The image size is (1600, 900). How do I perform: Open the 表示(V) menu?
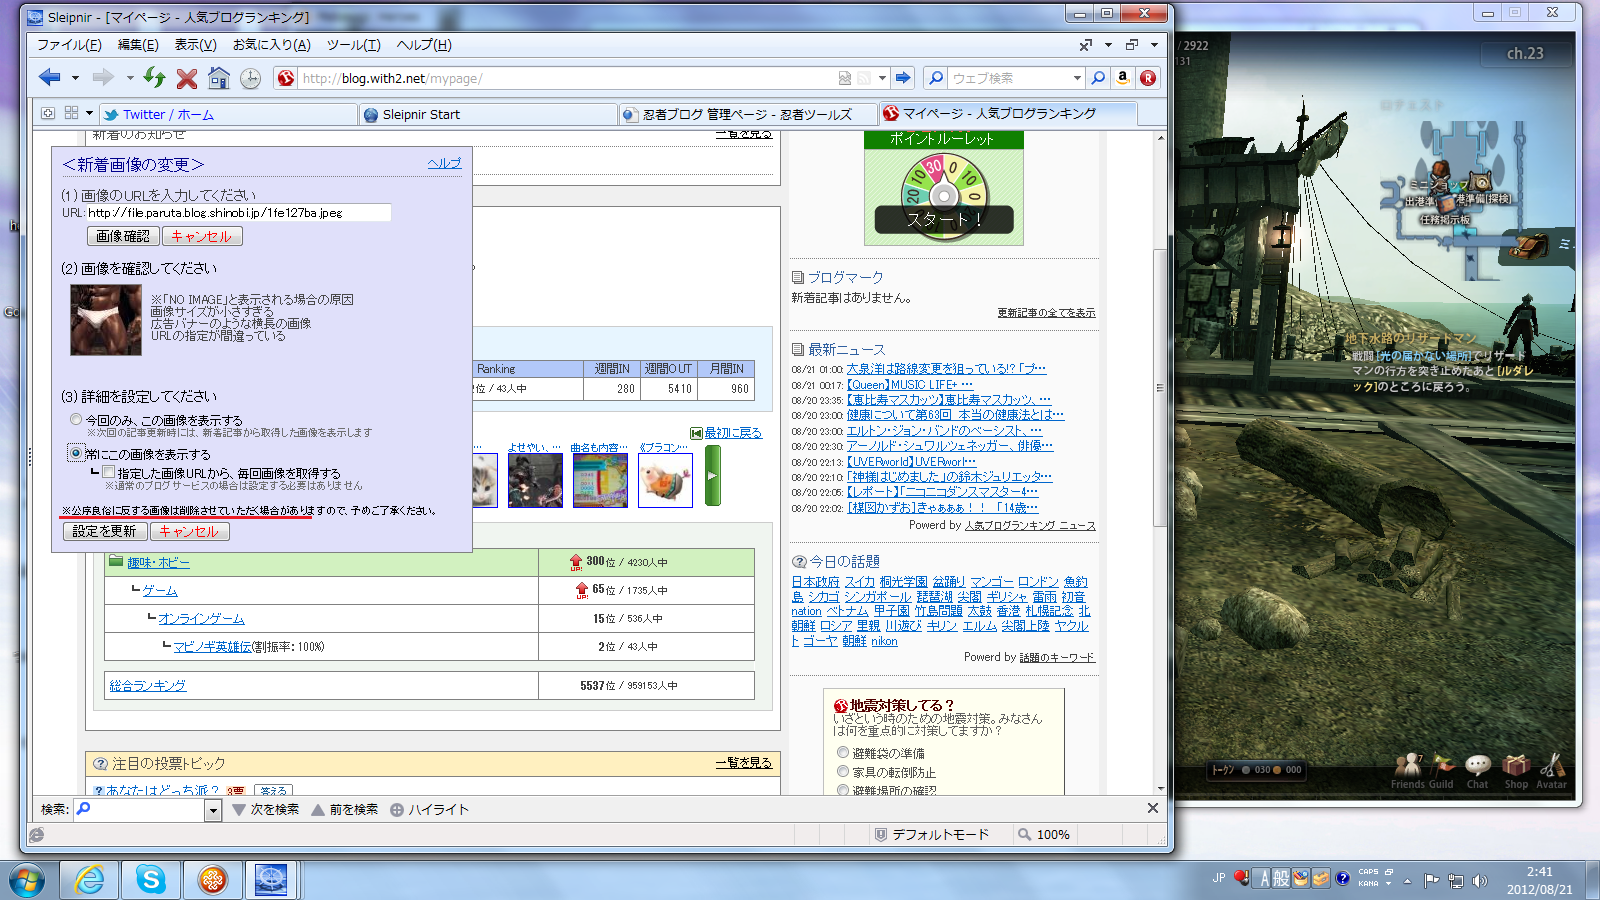tap(195, 45)
